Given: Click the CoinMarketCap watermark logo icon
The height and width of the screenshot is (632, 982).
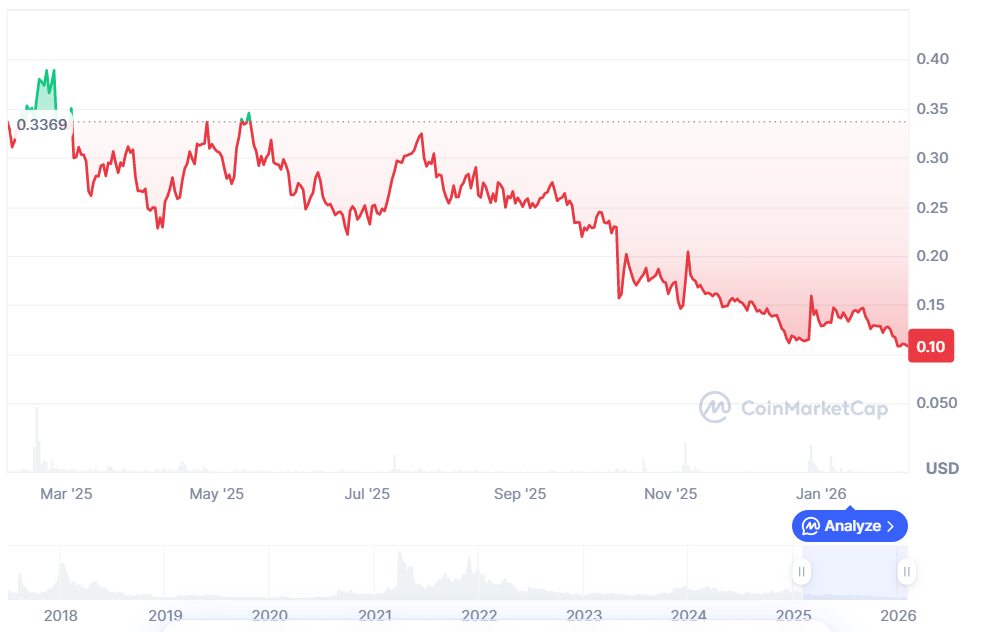Looking at the screenshot, I should click(714, 407).
